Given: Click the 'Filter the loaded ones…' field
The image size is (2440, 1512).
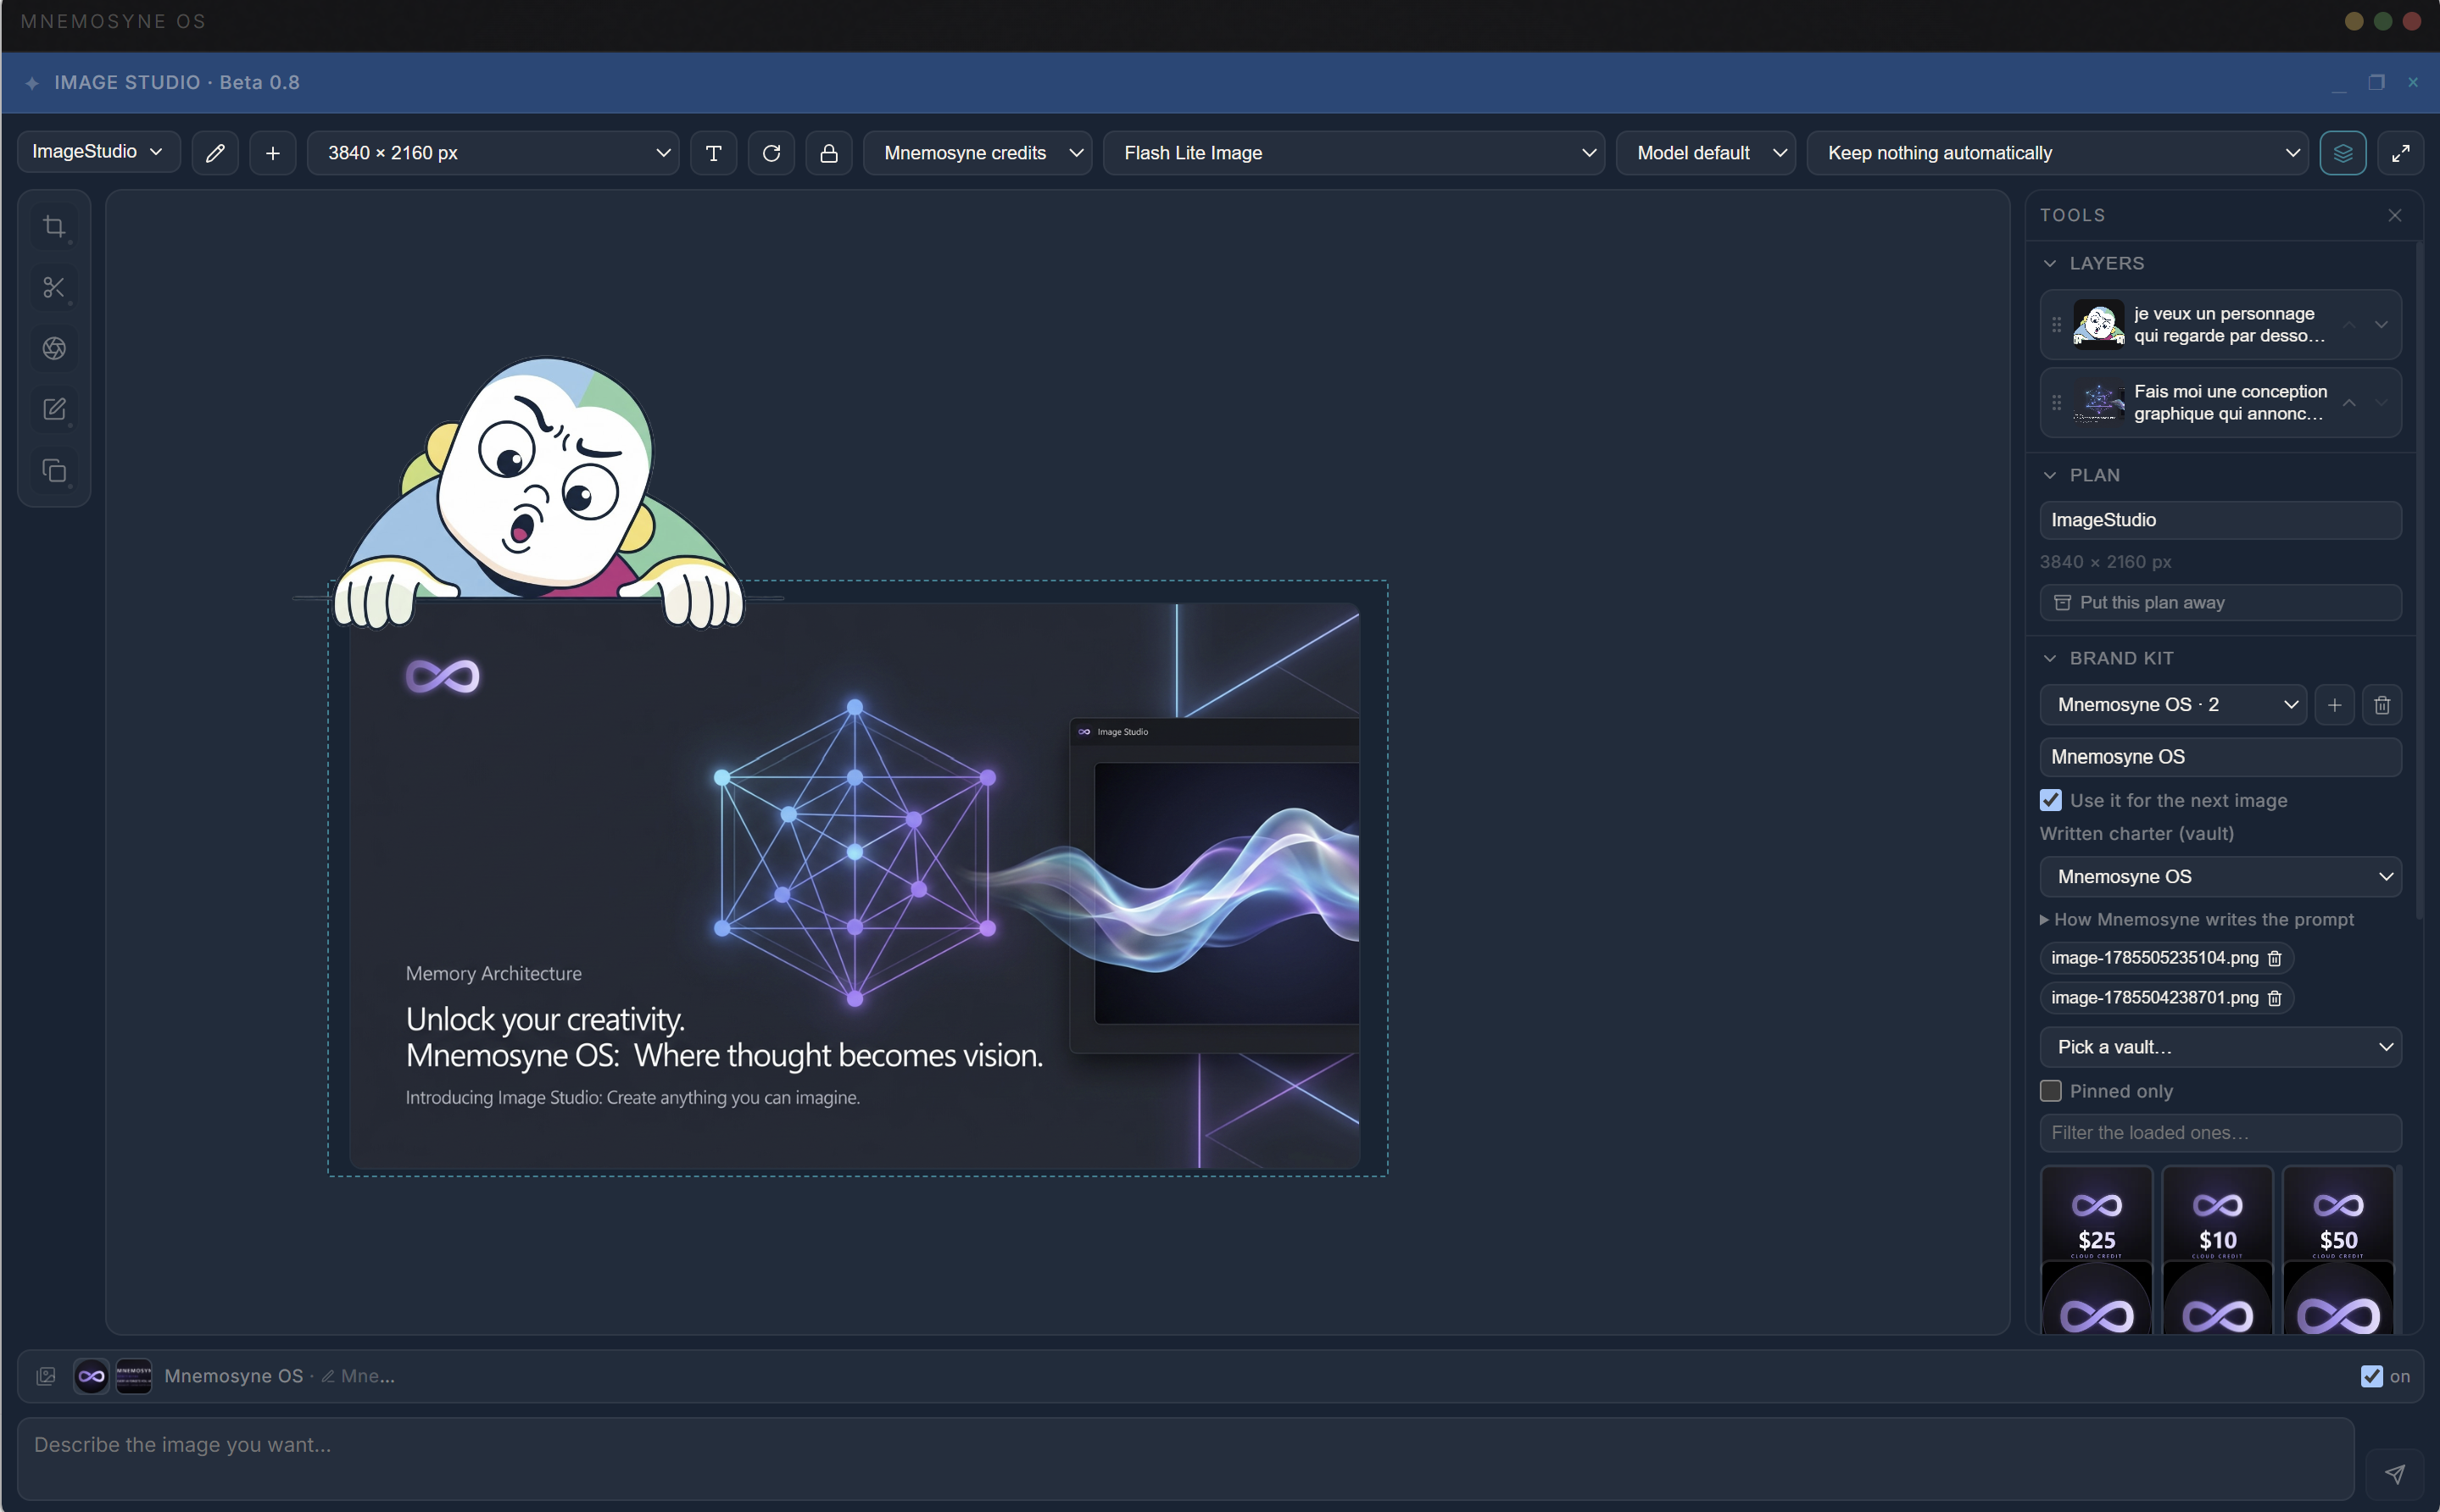Looking at the screenshot, I should (x=2221, y=1133).
